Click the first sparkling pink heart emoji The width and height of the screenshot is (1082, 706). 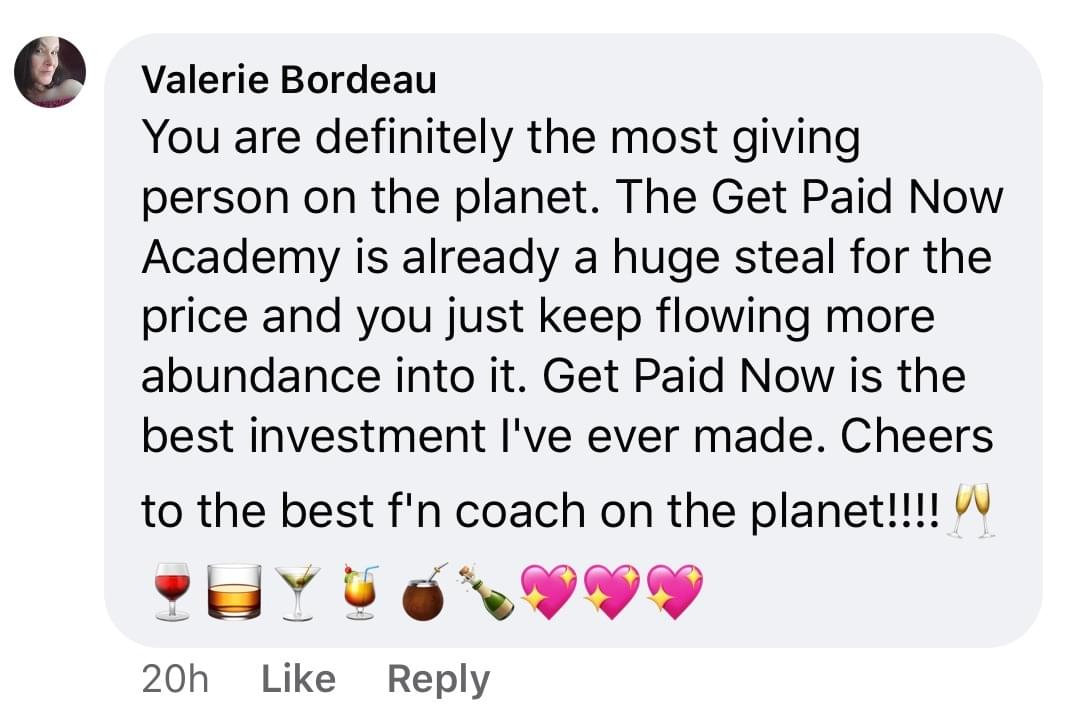(x=550, y=590)
